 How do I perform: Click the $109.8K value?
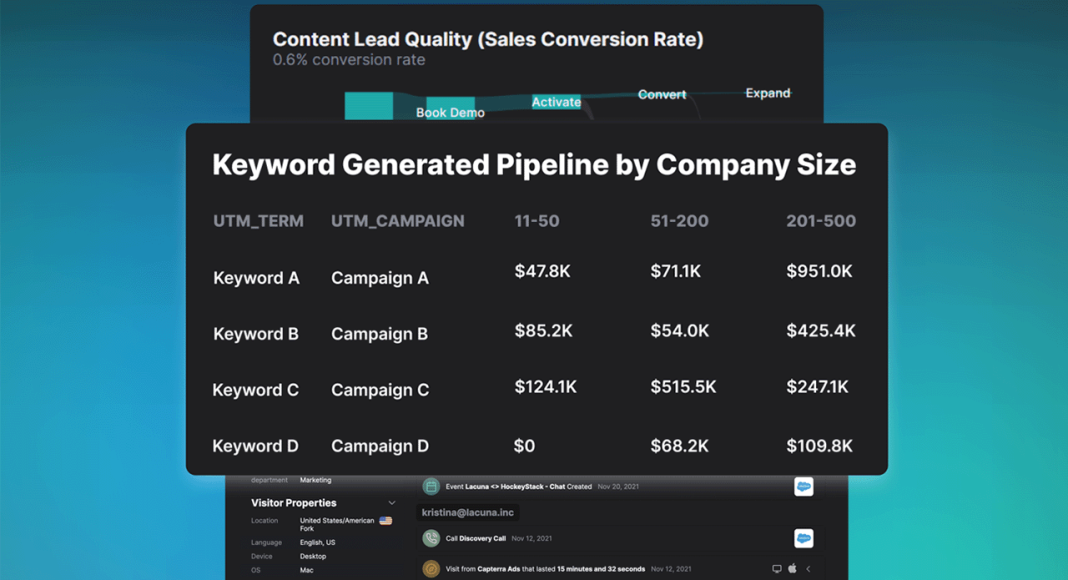[819, 446]
